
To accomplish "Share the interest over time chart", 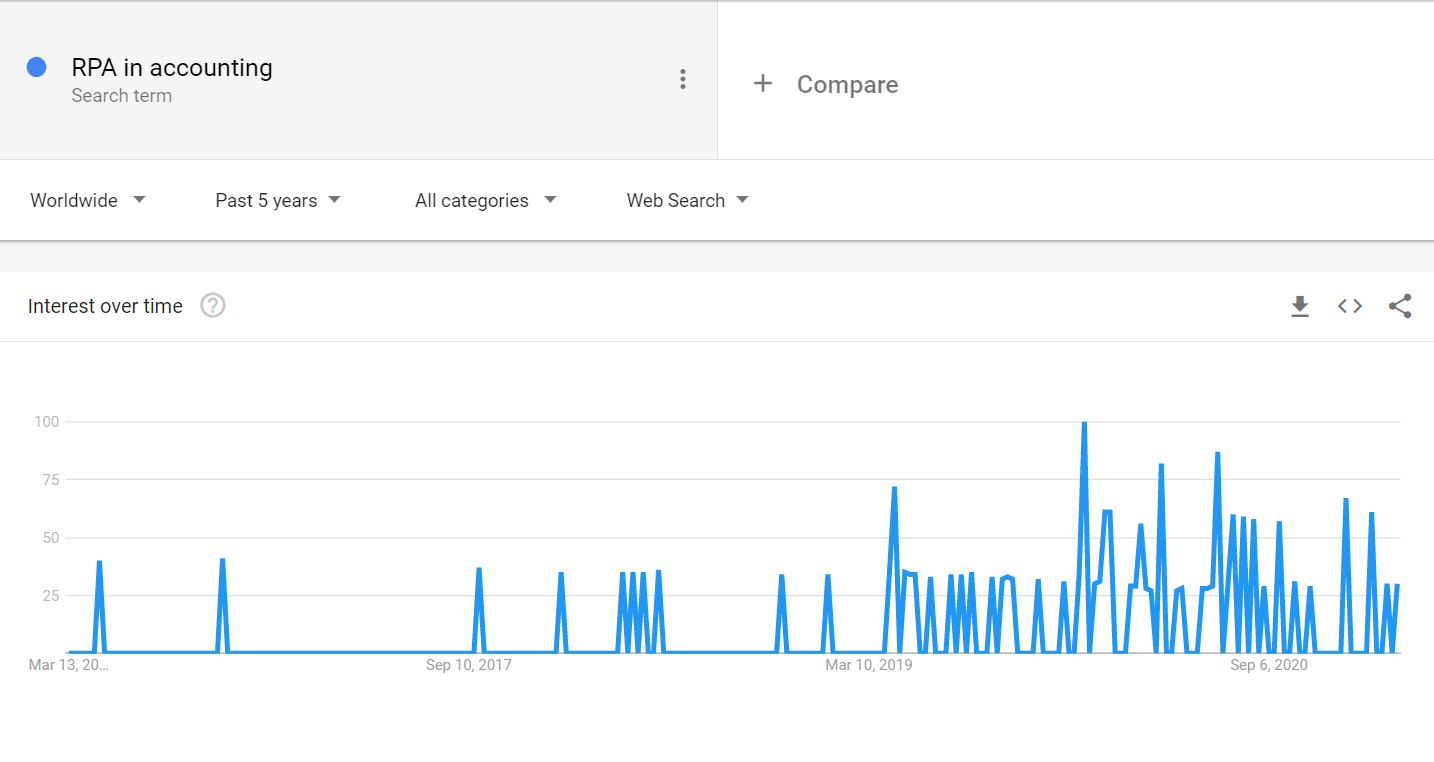I will (x=1400, y=306).
